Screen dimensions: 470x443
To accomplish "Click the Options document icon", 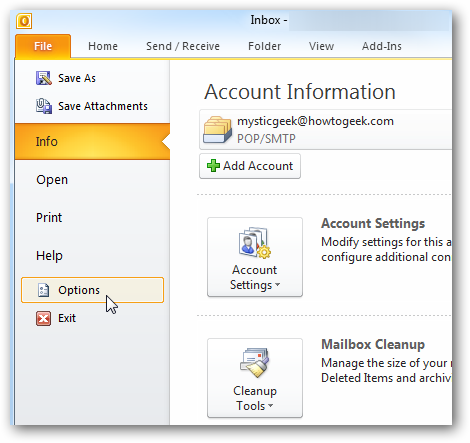I will [43, 290].
